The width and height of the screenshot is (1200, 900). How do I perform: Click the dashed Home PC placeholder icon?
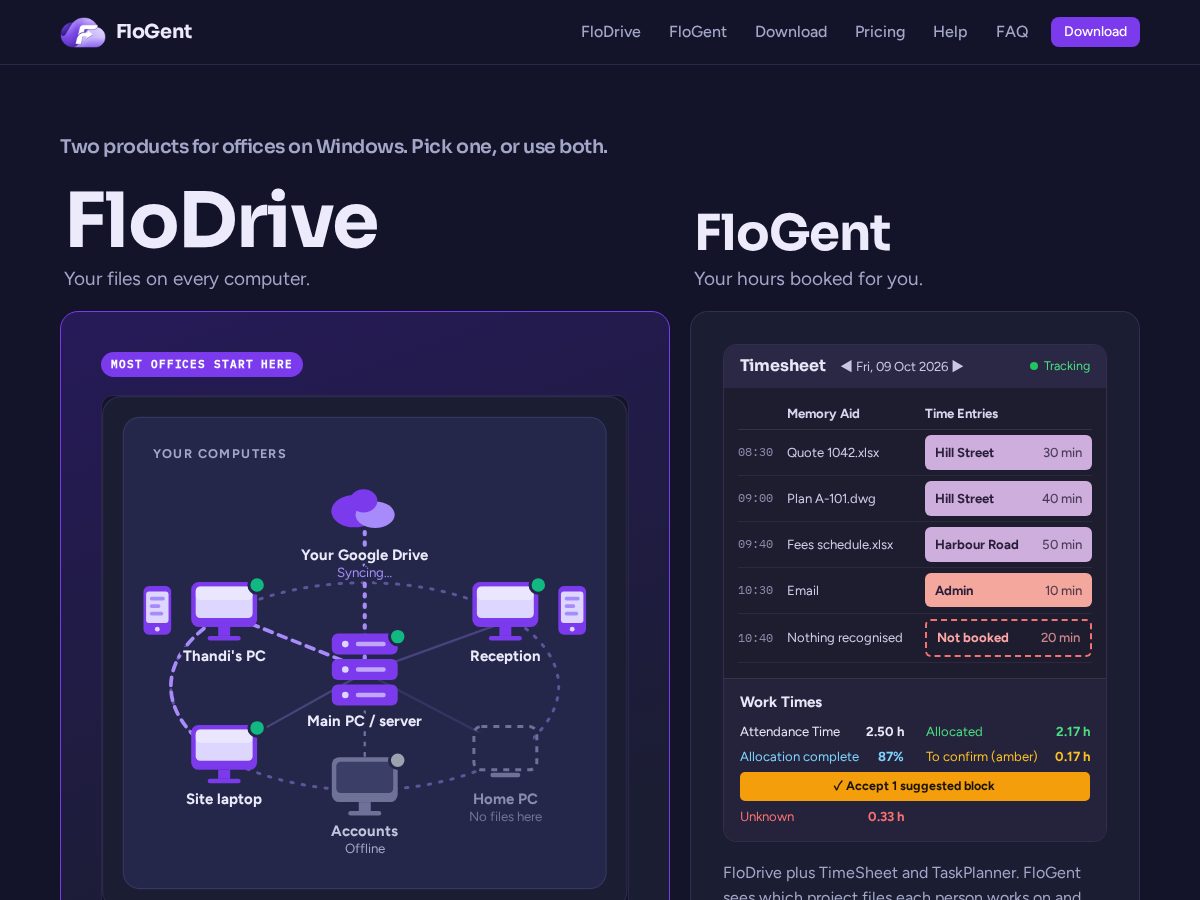(x=505, y=751)
